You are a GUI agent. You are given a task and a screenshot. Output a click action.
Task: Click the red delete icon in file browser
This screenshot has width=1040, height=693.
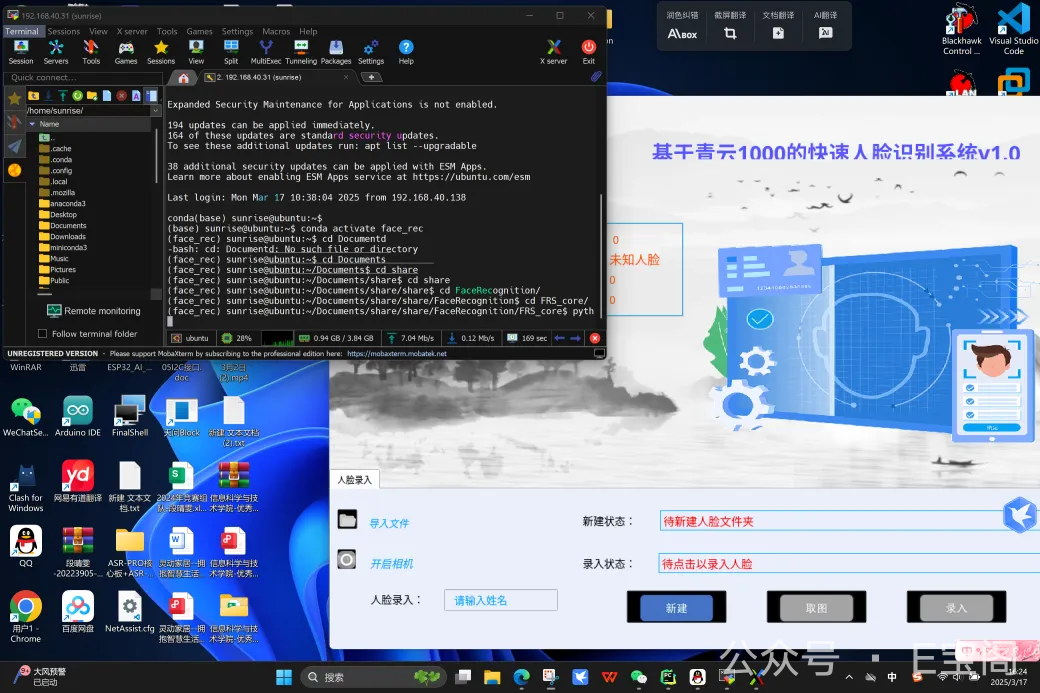(x=121, y=96)
